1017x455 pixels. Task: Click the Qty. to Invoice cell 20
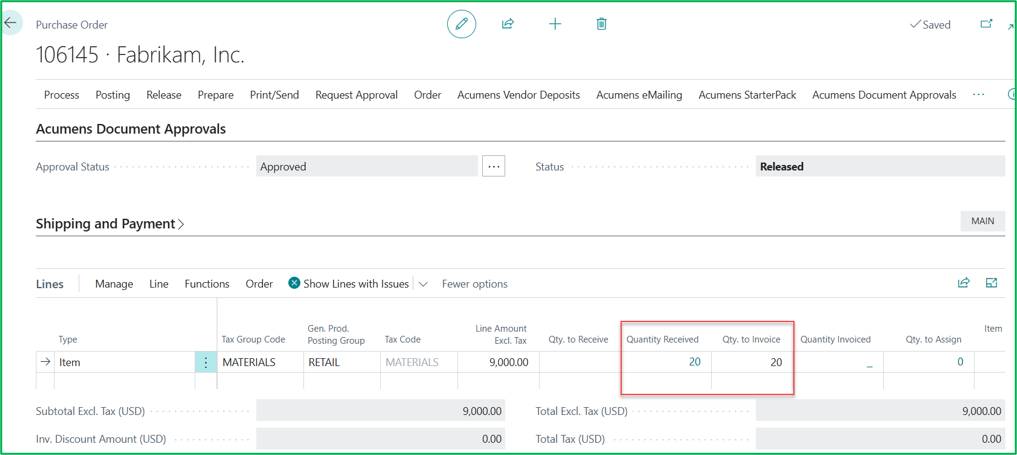(x=754, y=362)
